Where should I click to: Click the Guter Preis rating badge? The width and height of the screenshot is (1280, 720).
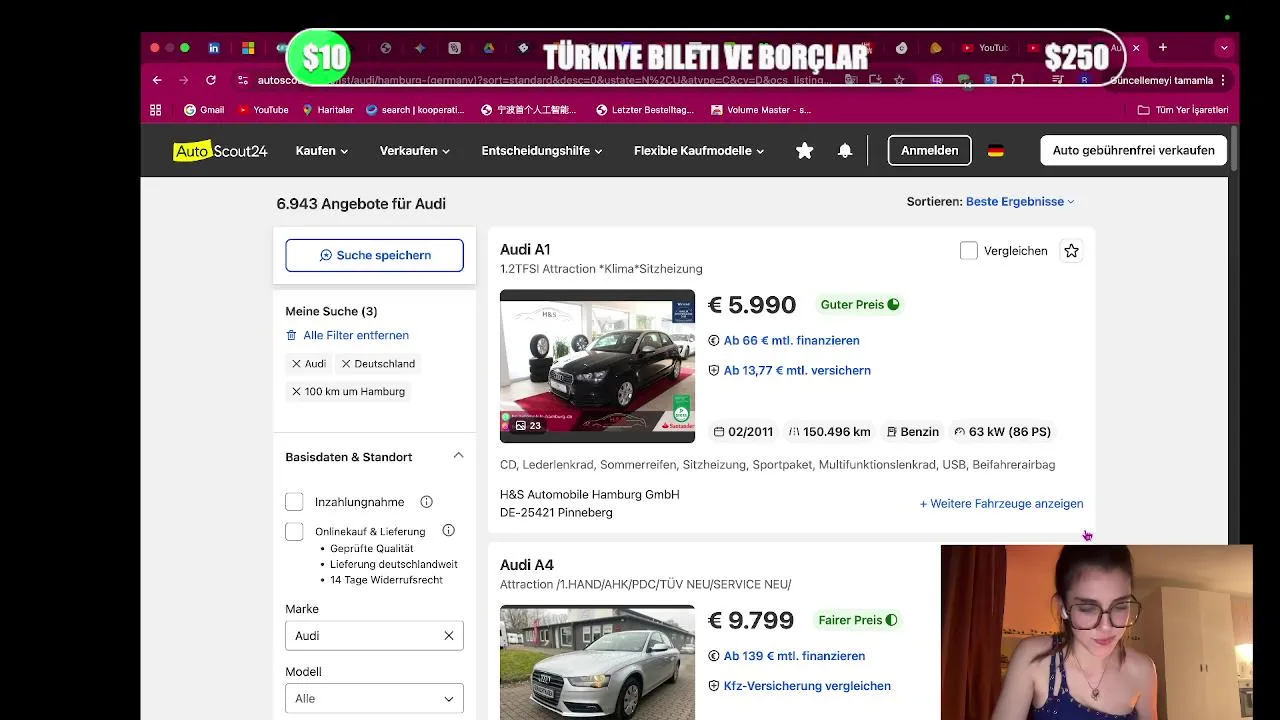point(859,305)
